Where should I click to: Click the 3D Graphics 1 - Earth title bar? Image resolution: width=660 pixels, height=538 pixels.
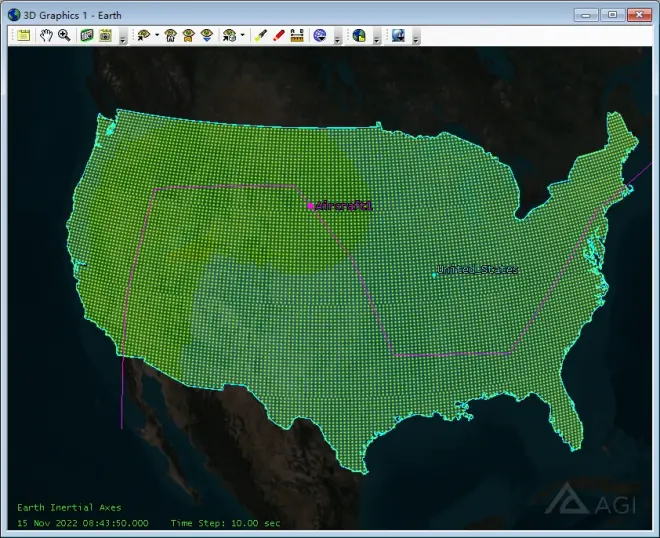250,14
